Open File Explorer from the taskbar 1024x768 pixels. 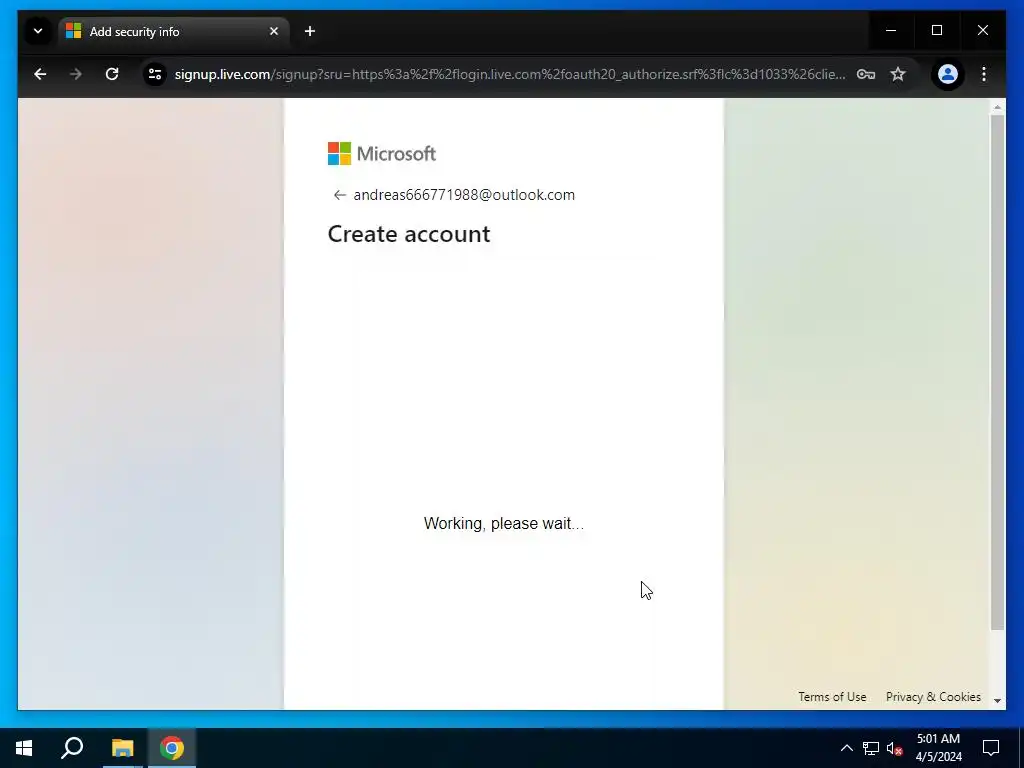point(122,748)
